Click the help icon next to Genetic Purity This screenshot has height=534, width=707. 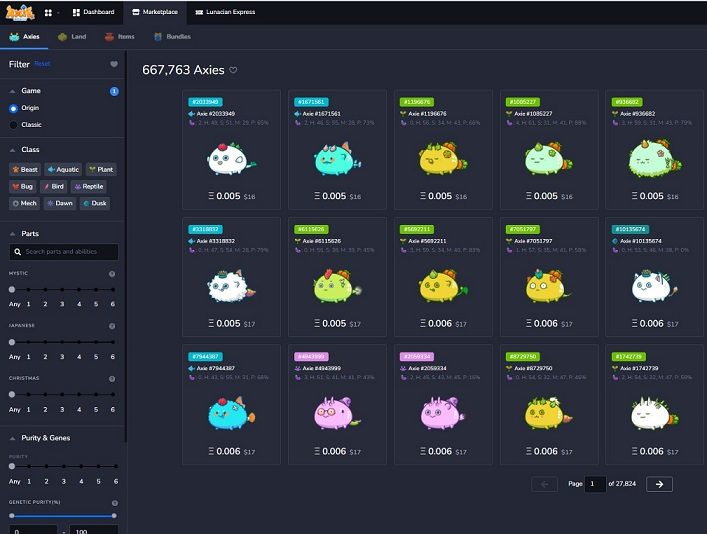115,503
